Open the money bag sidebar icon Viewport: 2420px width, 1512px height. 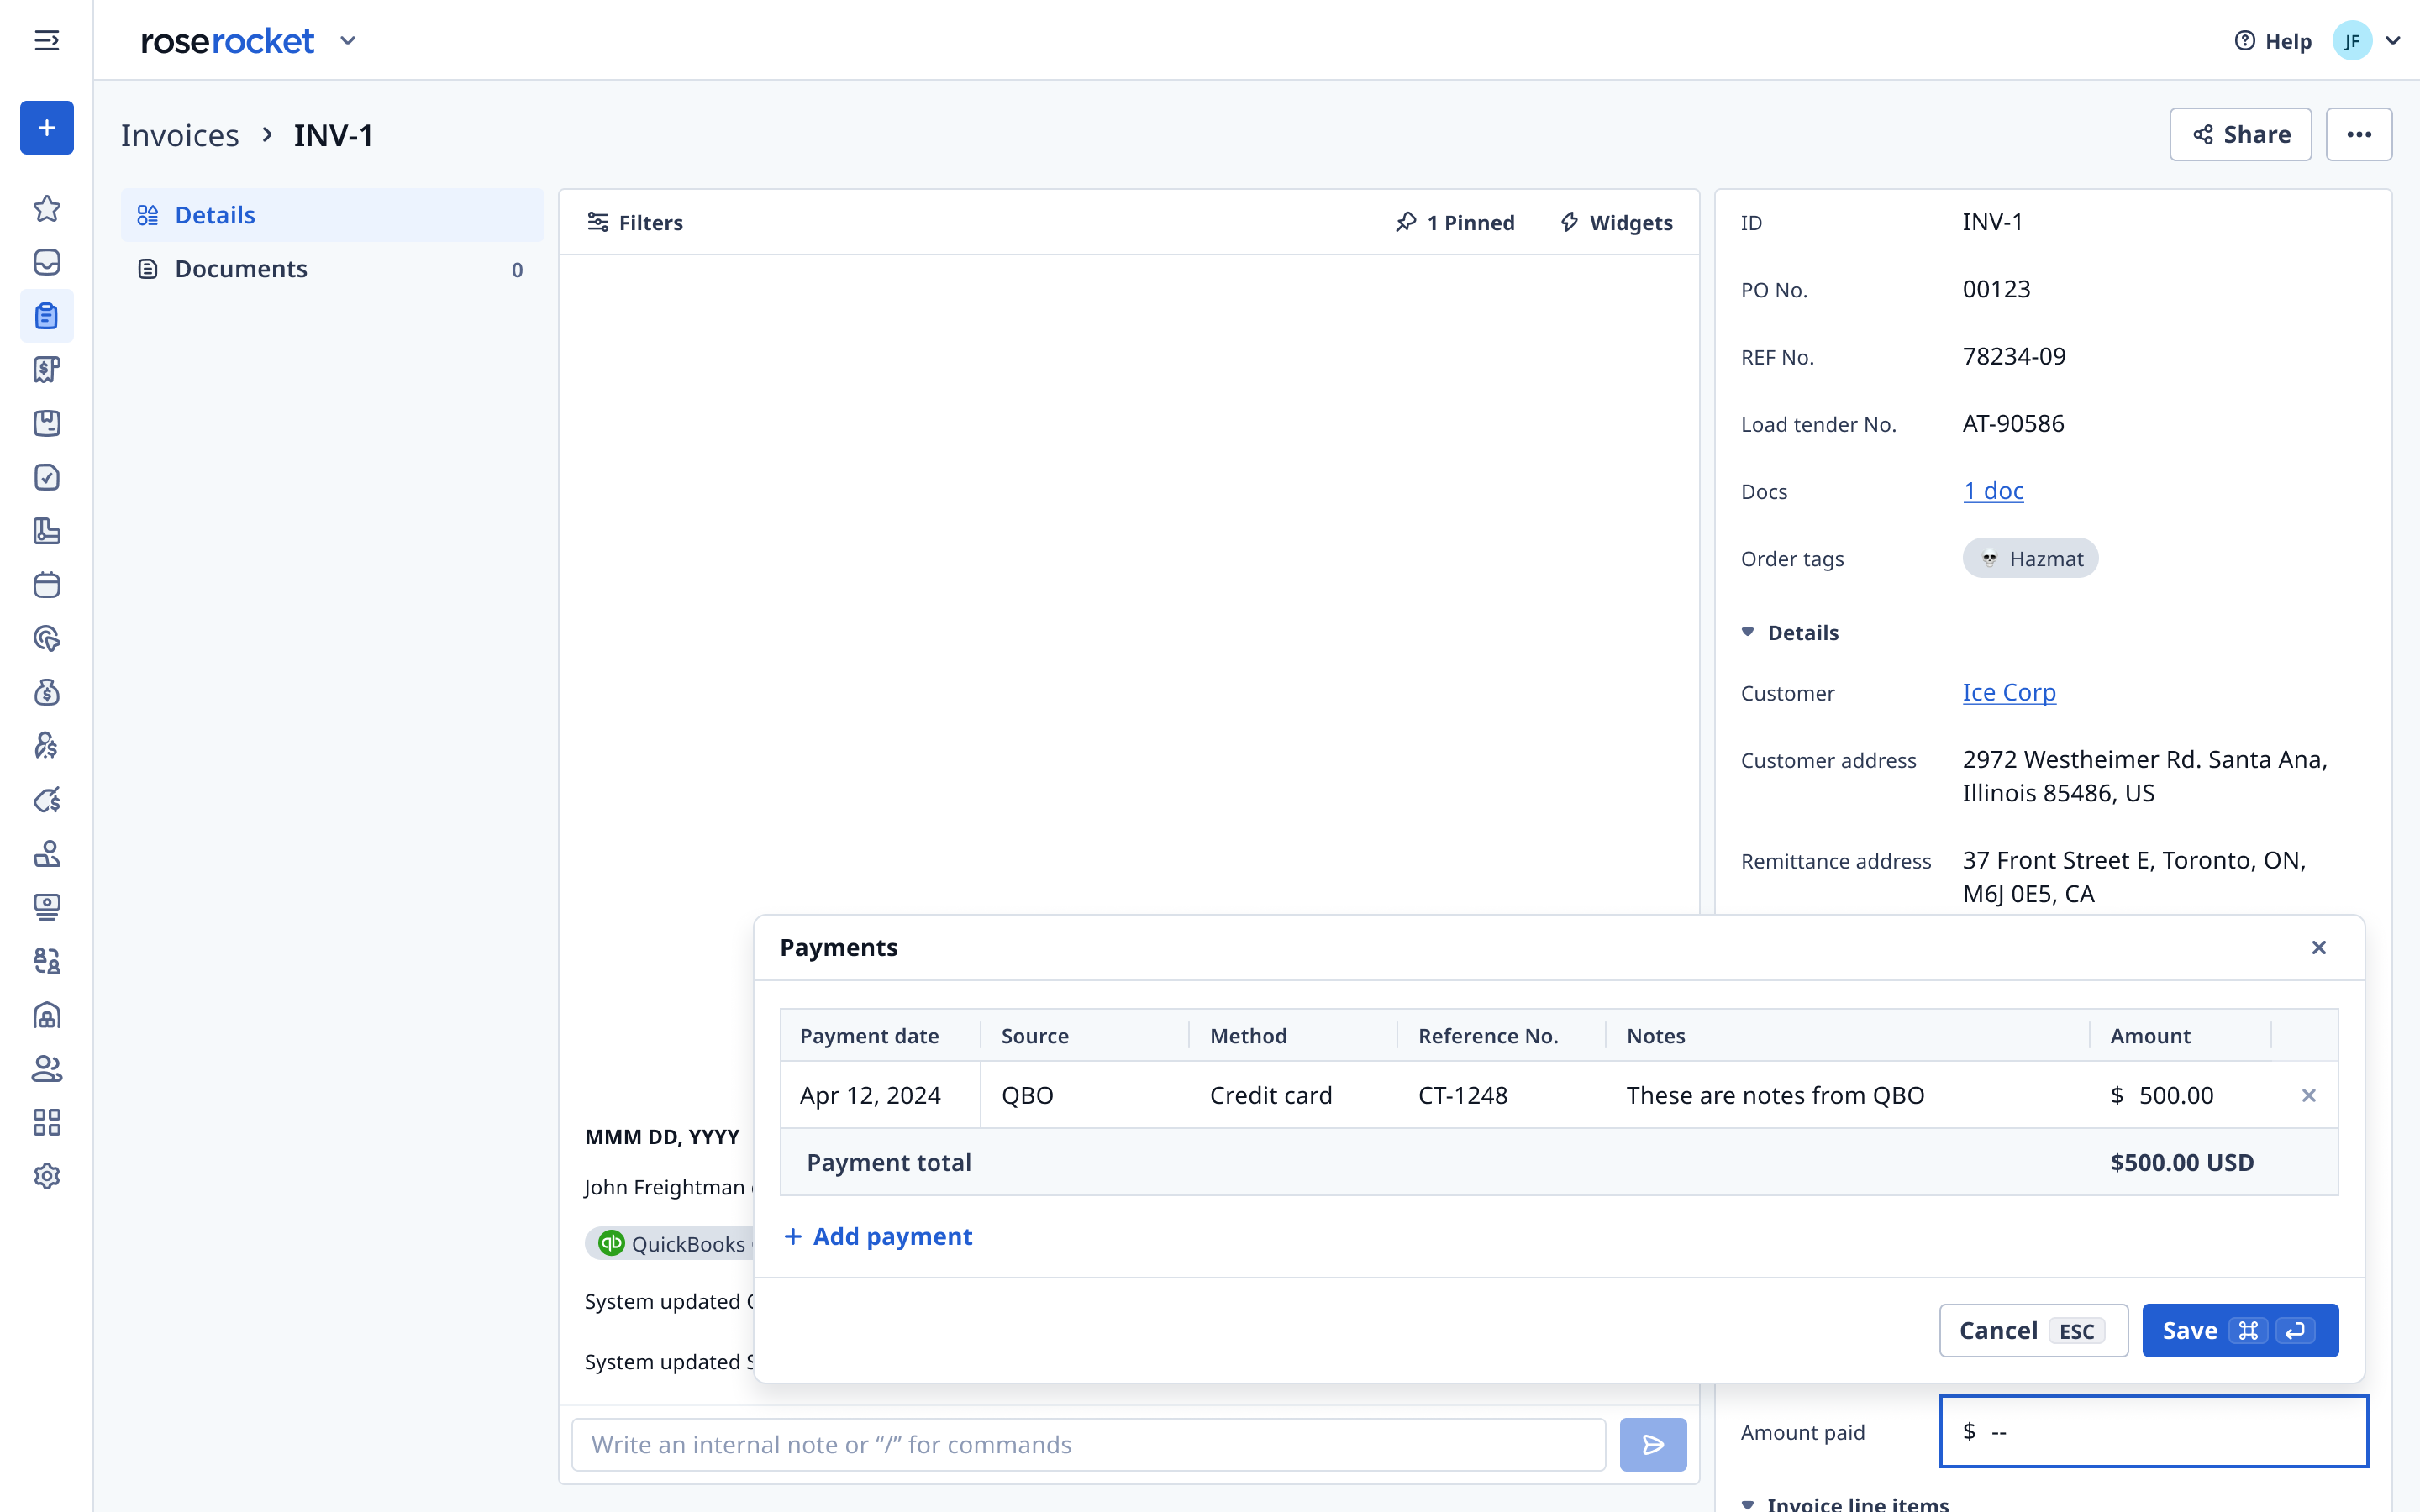tap(47, 692)
